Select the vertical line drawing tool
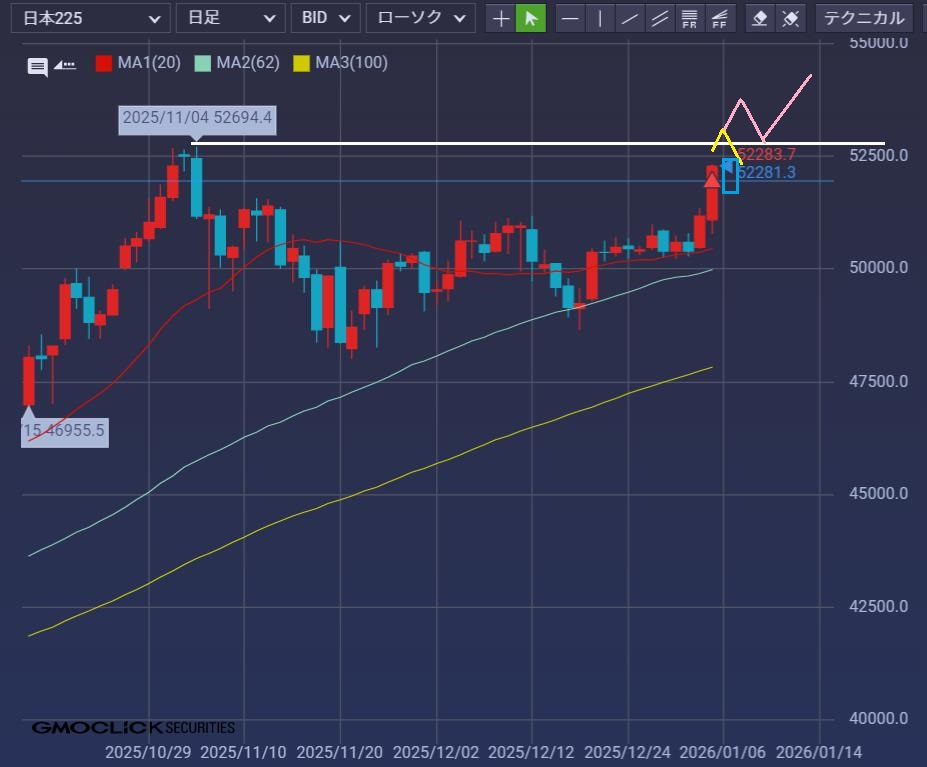927x767 pixels. point(600,18)
